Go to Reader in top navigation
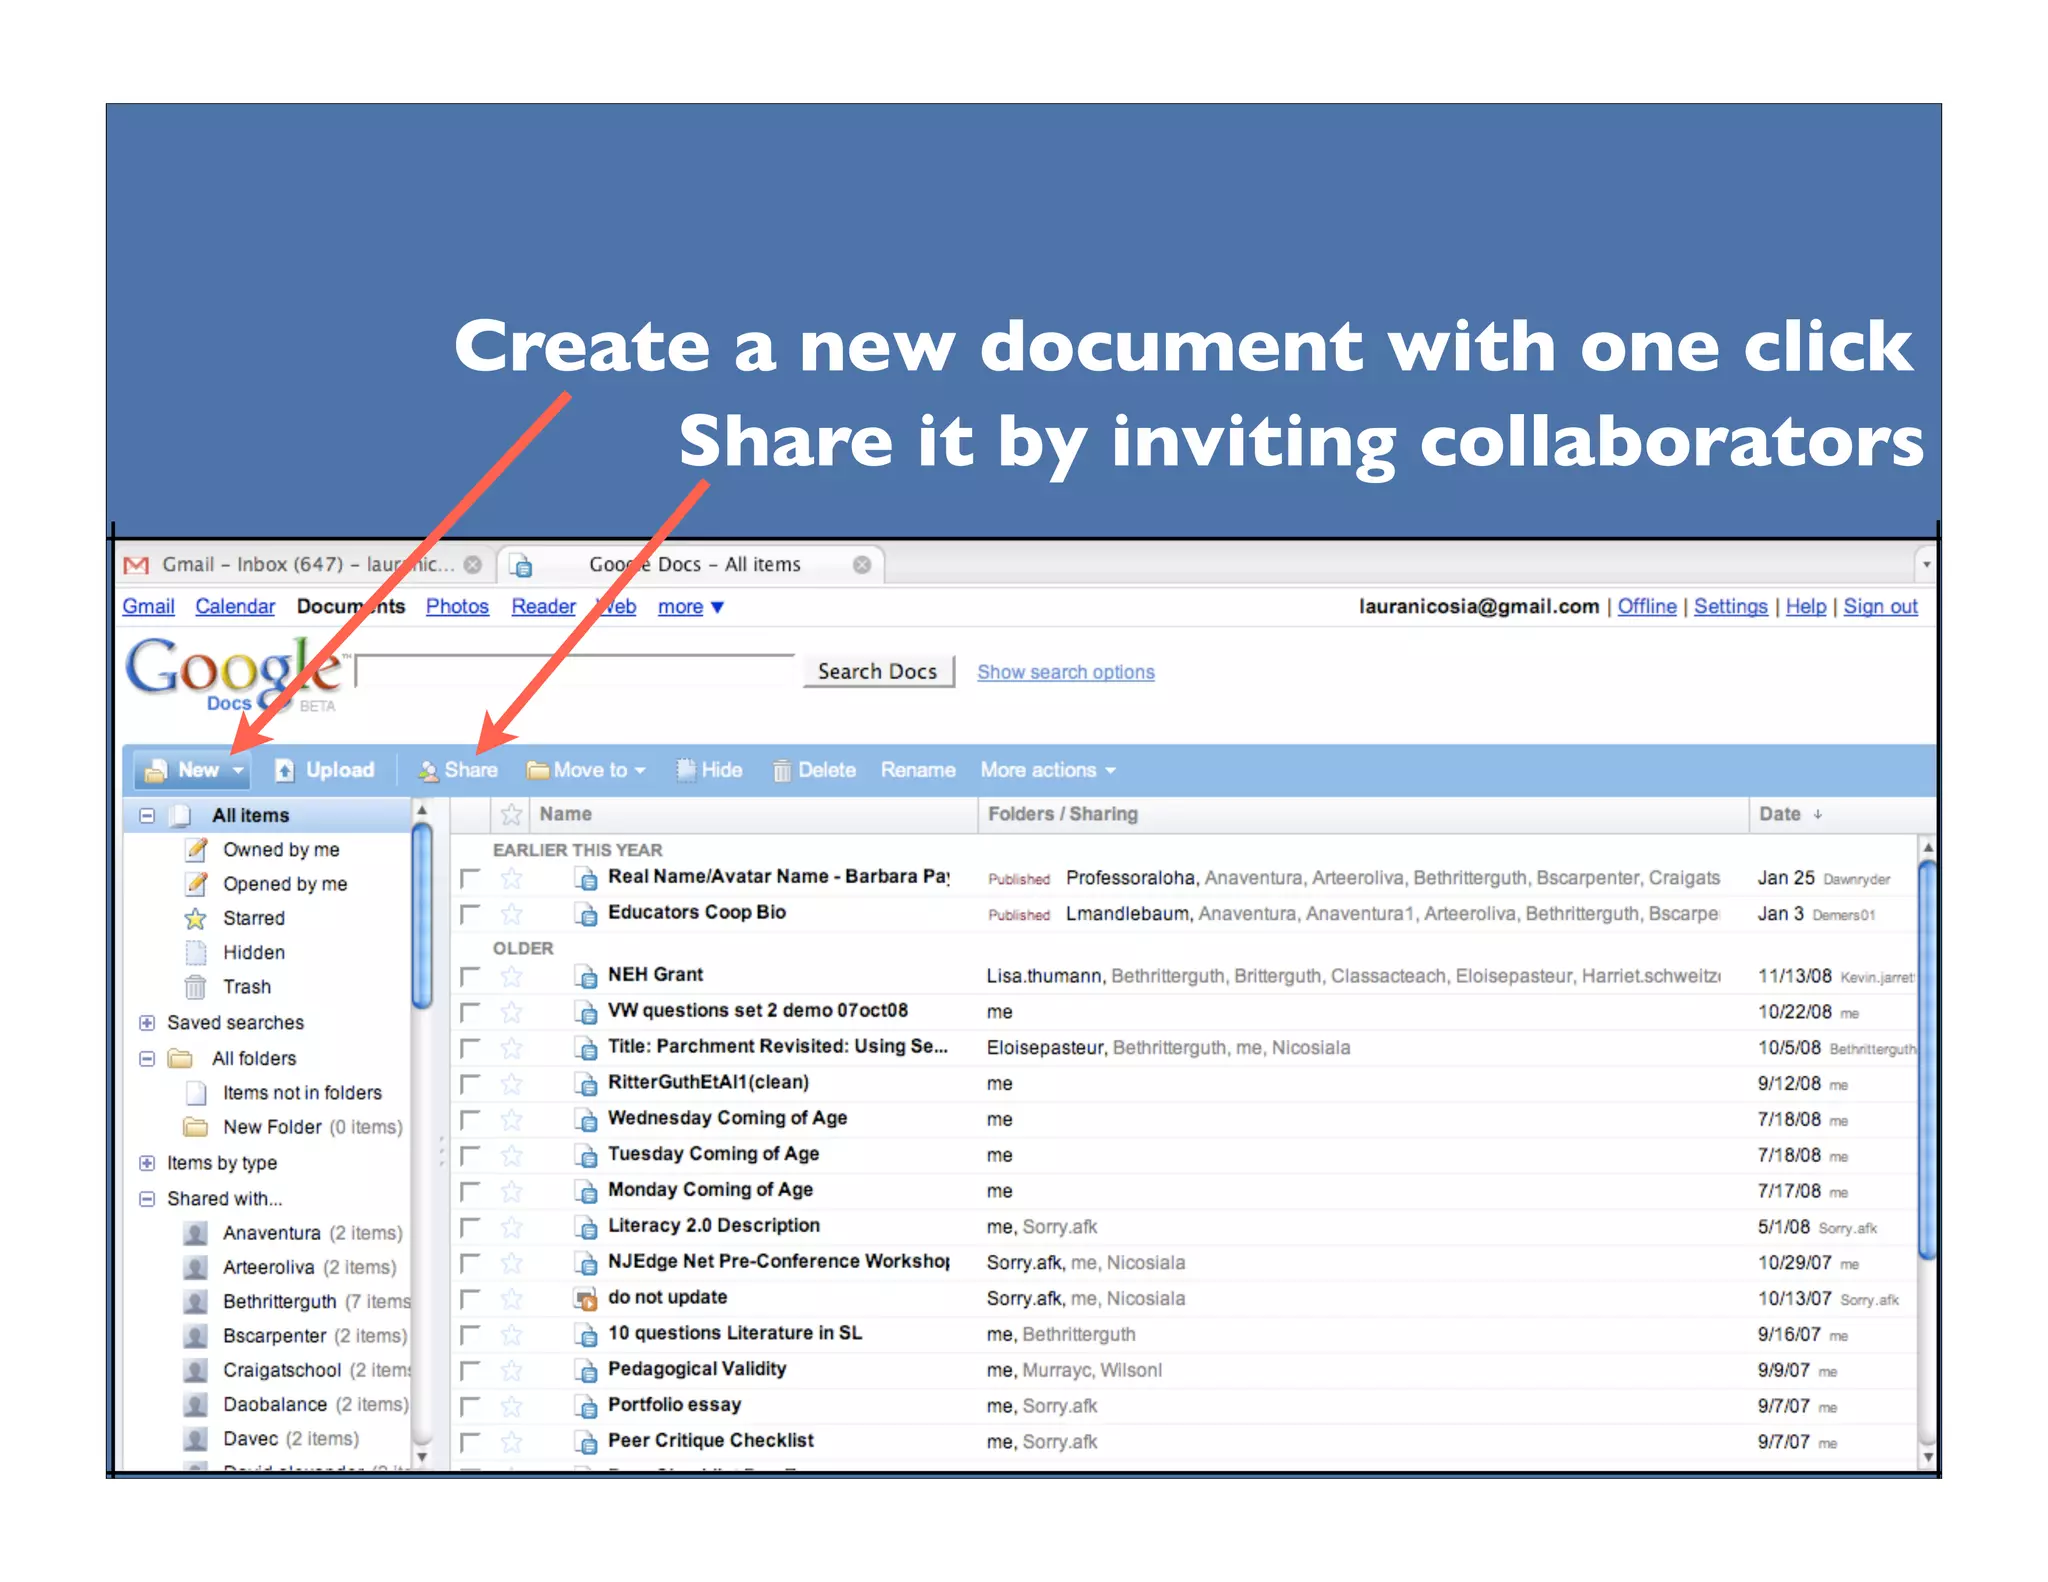Image resolution: width=2048 pixels, height=1582 pixels. click(543, 607)
